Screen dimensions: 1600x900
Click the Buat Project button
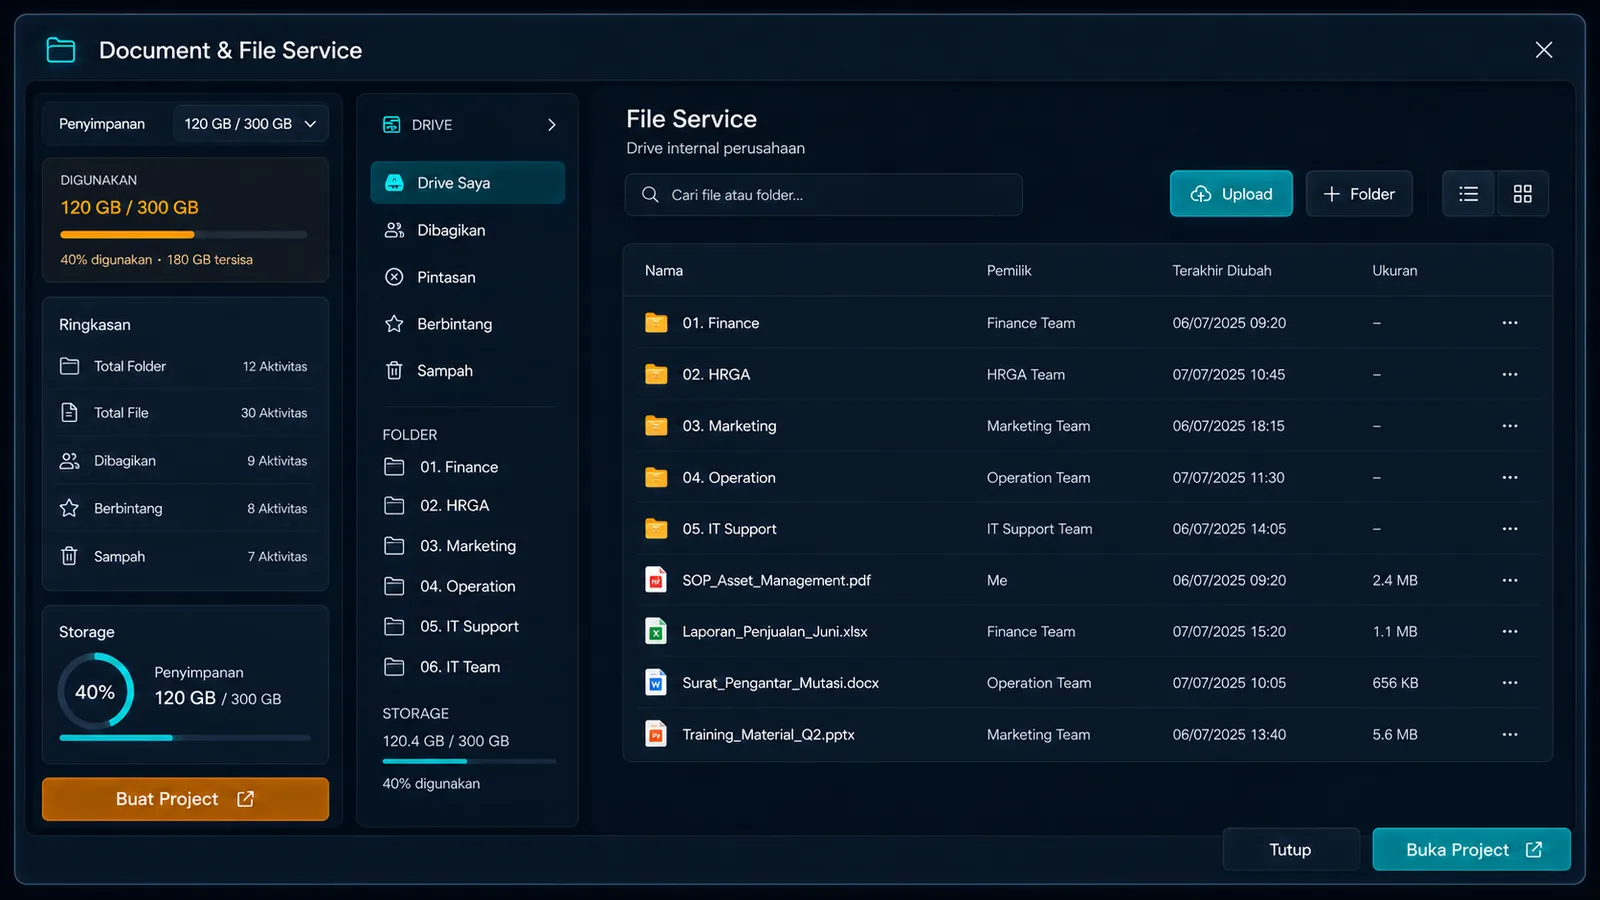point(185,799)
